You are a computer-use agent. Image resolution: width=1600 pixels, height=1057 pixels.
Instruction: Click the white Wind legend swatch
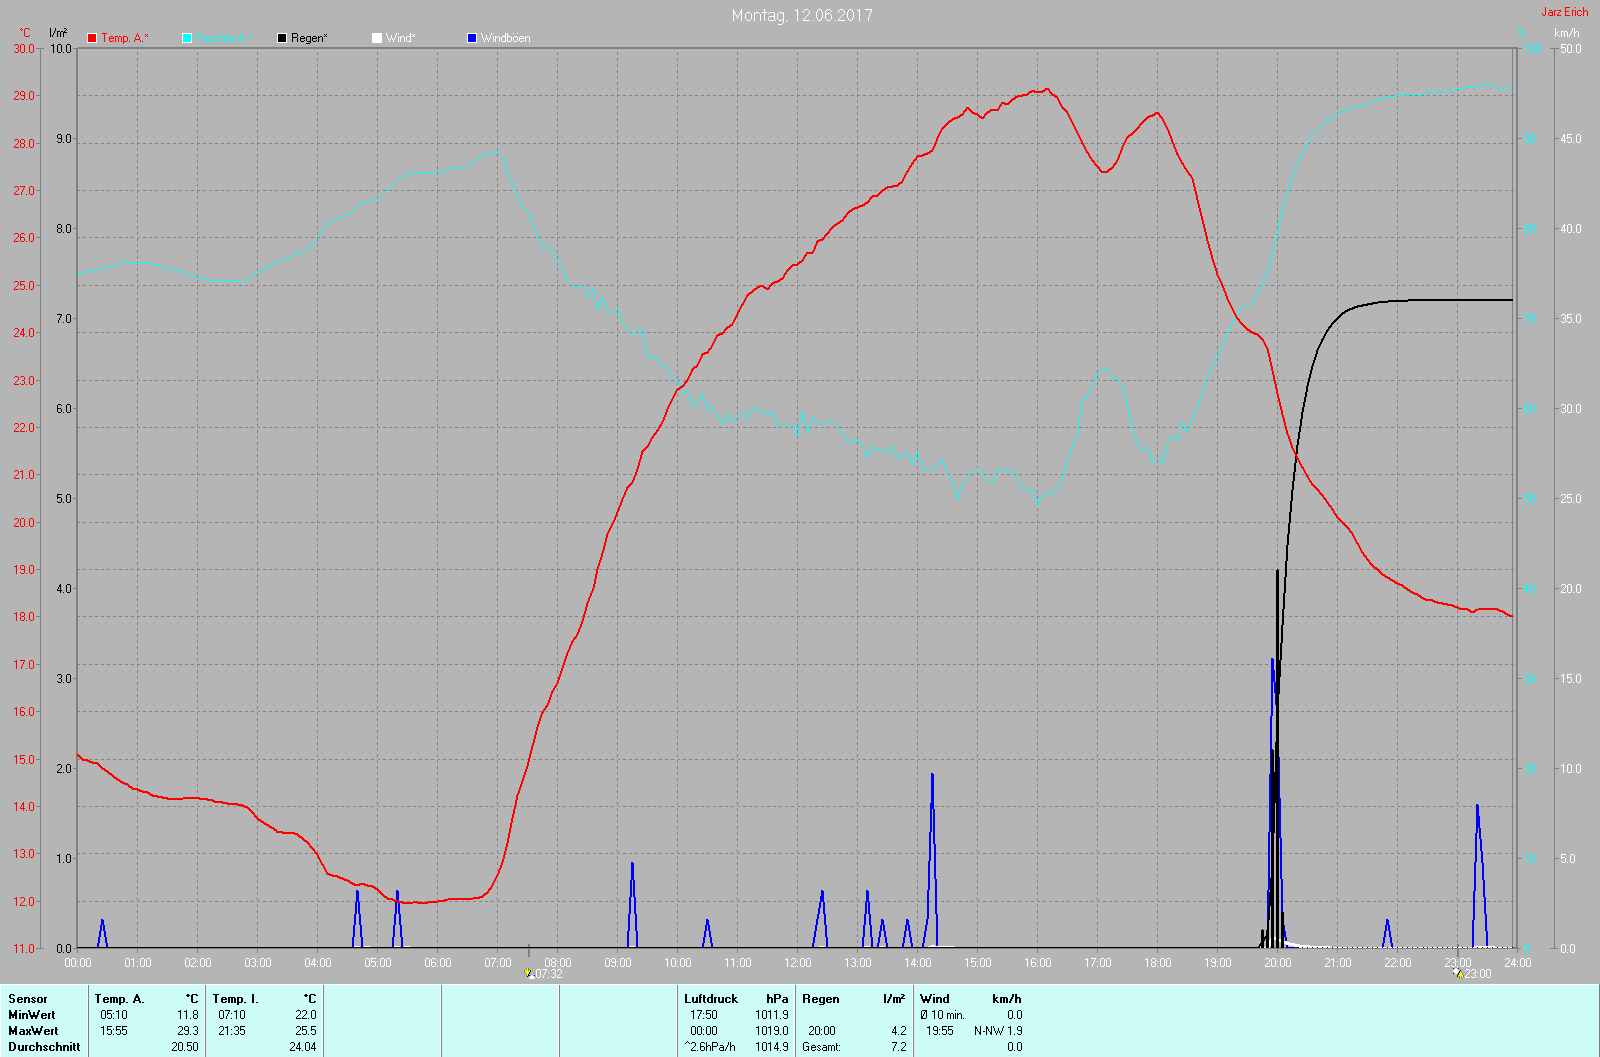(377, 38)
